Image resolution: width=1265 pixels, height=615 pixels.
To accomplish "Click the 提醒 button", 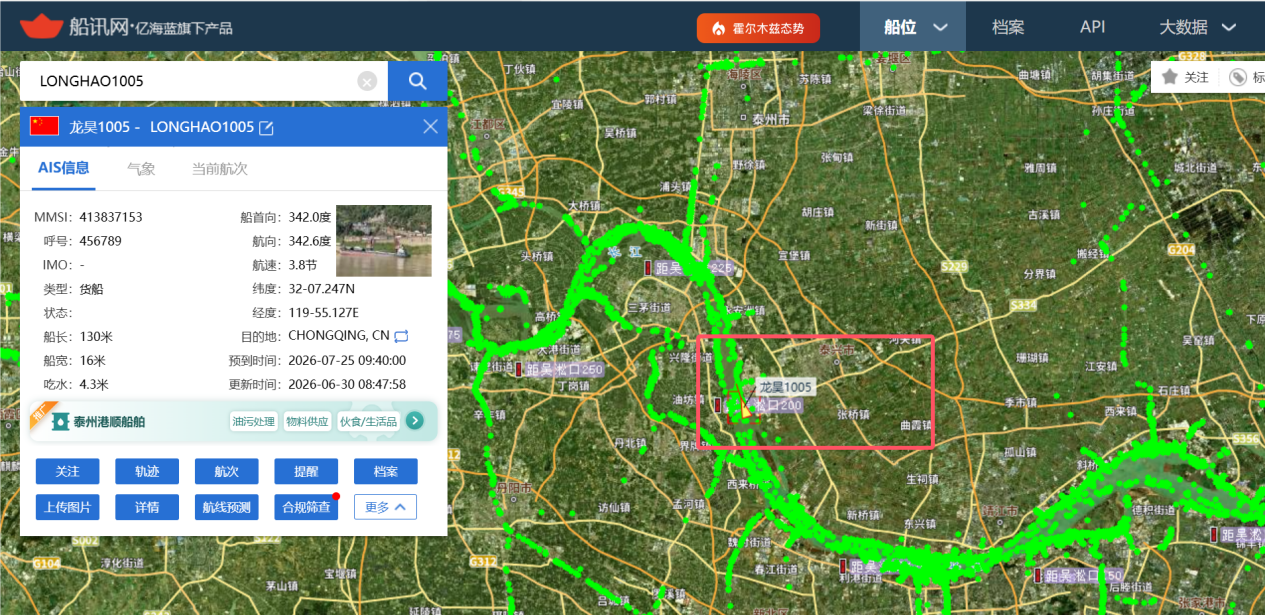I will tap(306, 471).
